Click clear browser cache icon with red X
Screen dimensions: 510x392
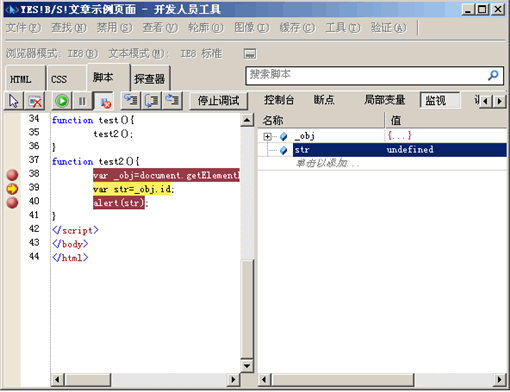[x=35, y=101]
